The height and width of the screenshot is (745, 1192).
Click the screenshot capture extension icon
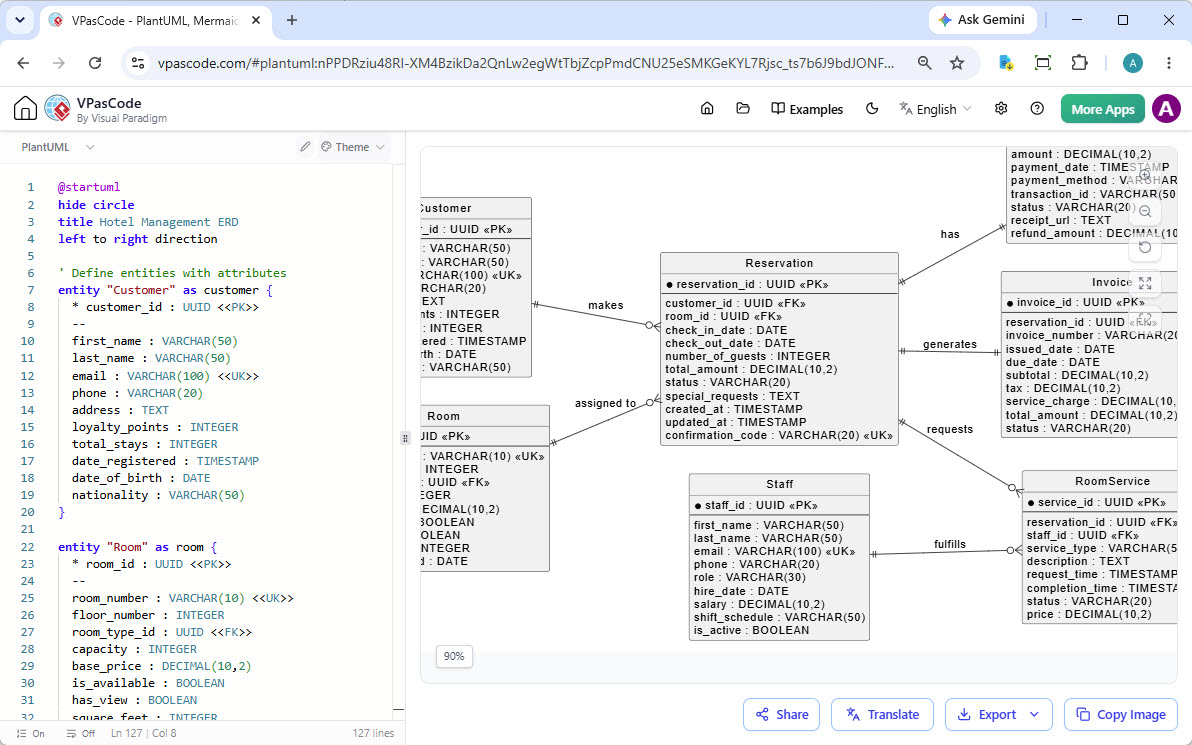pos(1043,63)
